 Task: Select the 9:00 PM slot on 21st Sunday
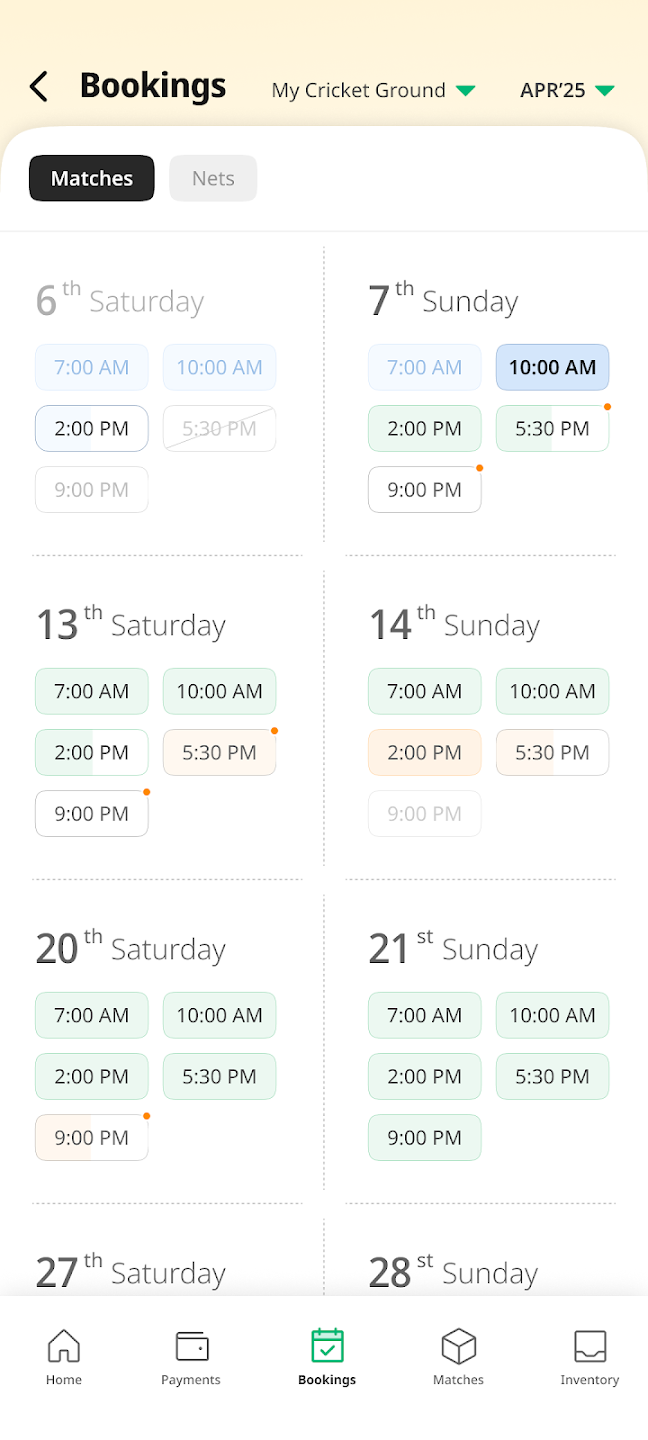[424, 1137]
